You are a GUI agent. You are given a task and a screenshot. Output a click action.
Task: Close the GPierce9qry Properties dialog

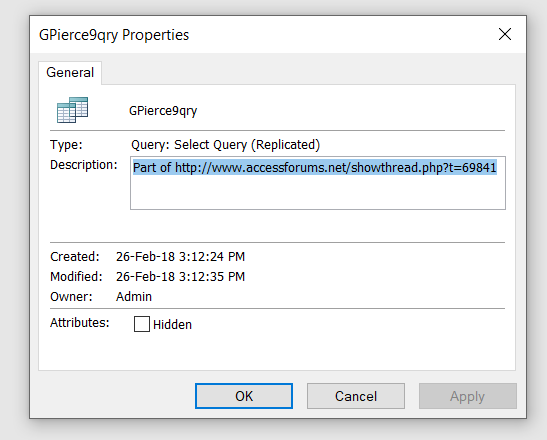click(x=505, y=34)
